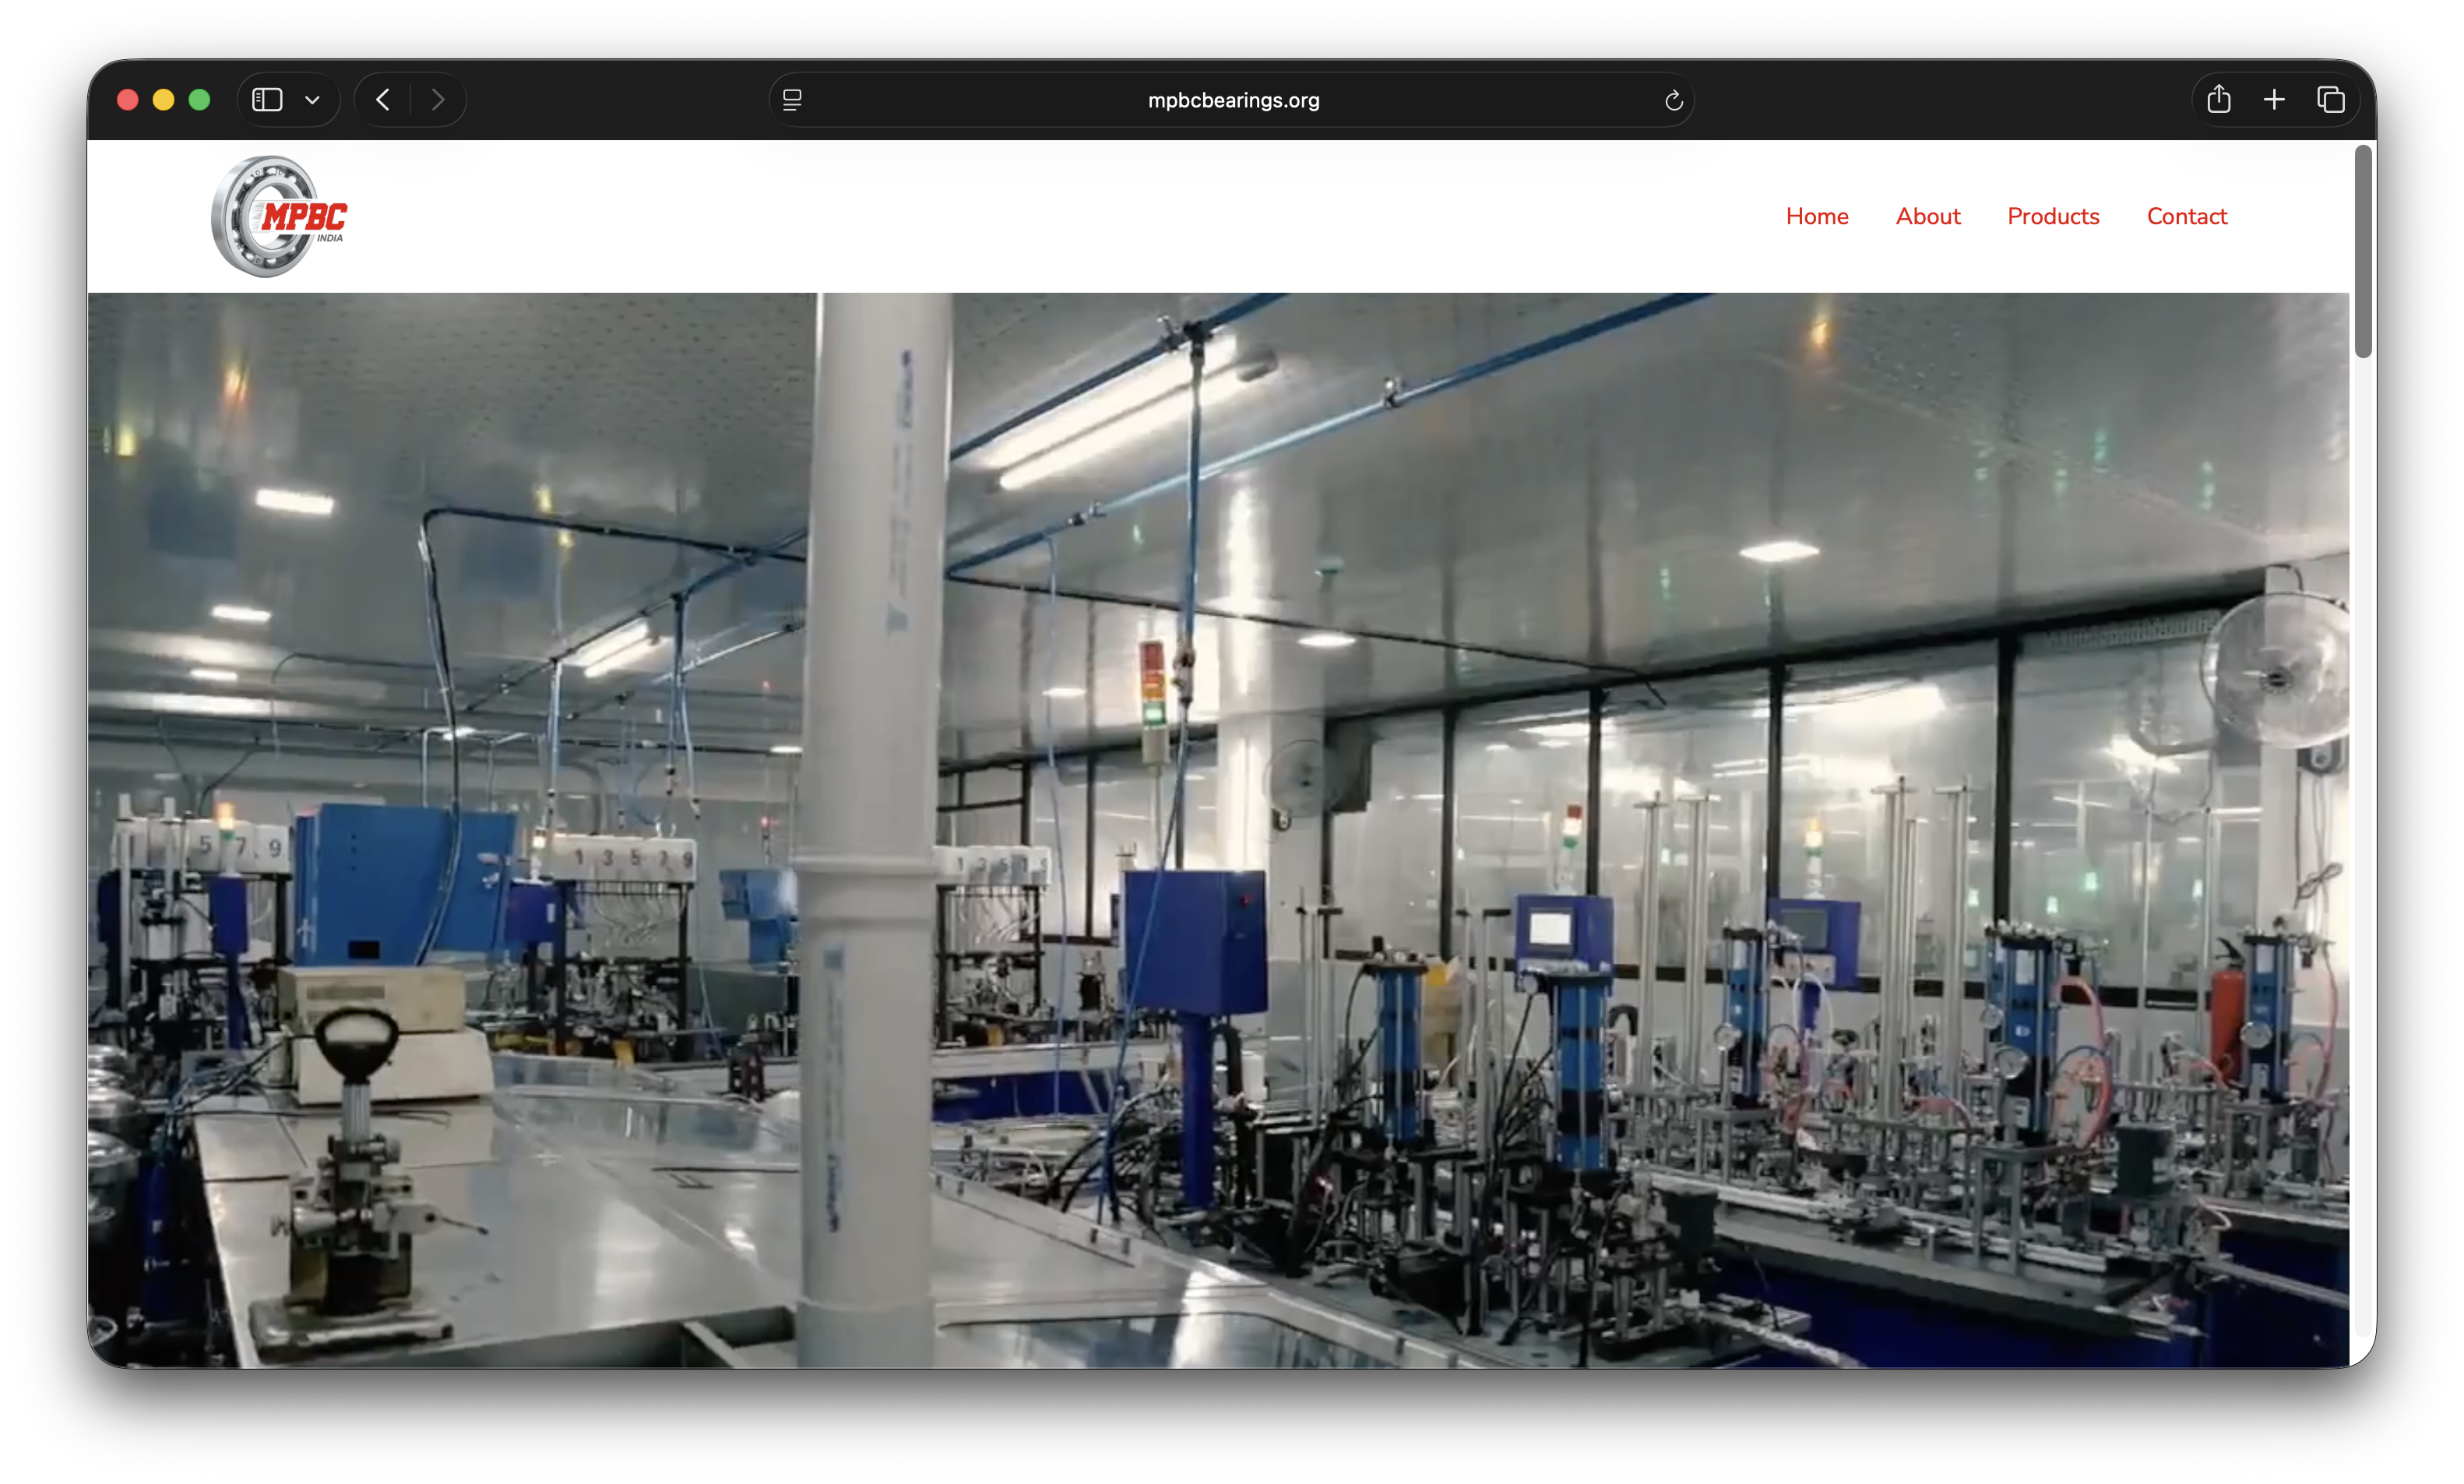Expand the tab group dropdown chevron
2464x1484 pixels.
point(312,100)
